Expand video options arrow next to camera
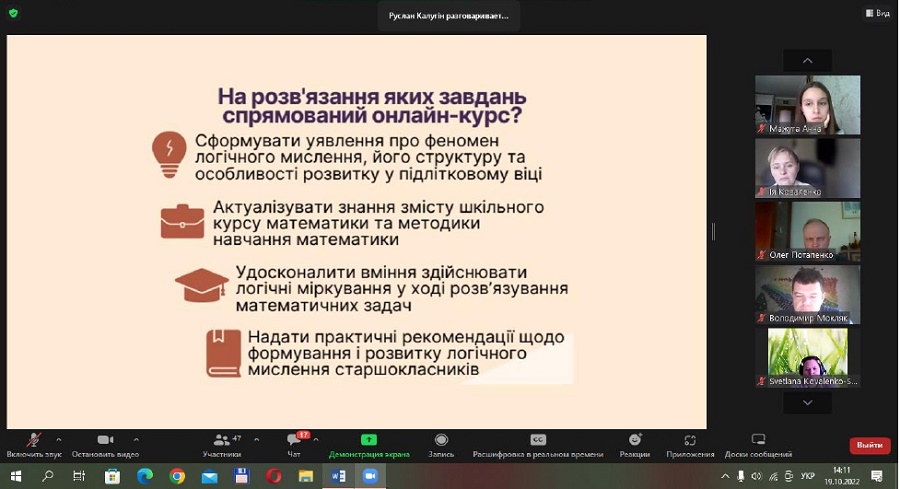 (136, 439)
